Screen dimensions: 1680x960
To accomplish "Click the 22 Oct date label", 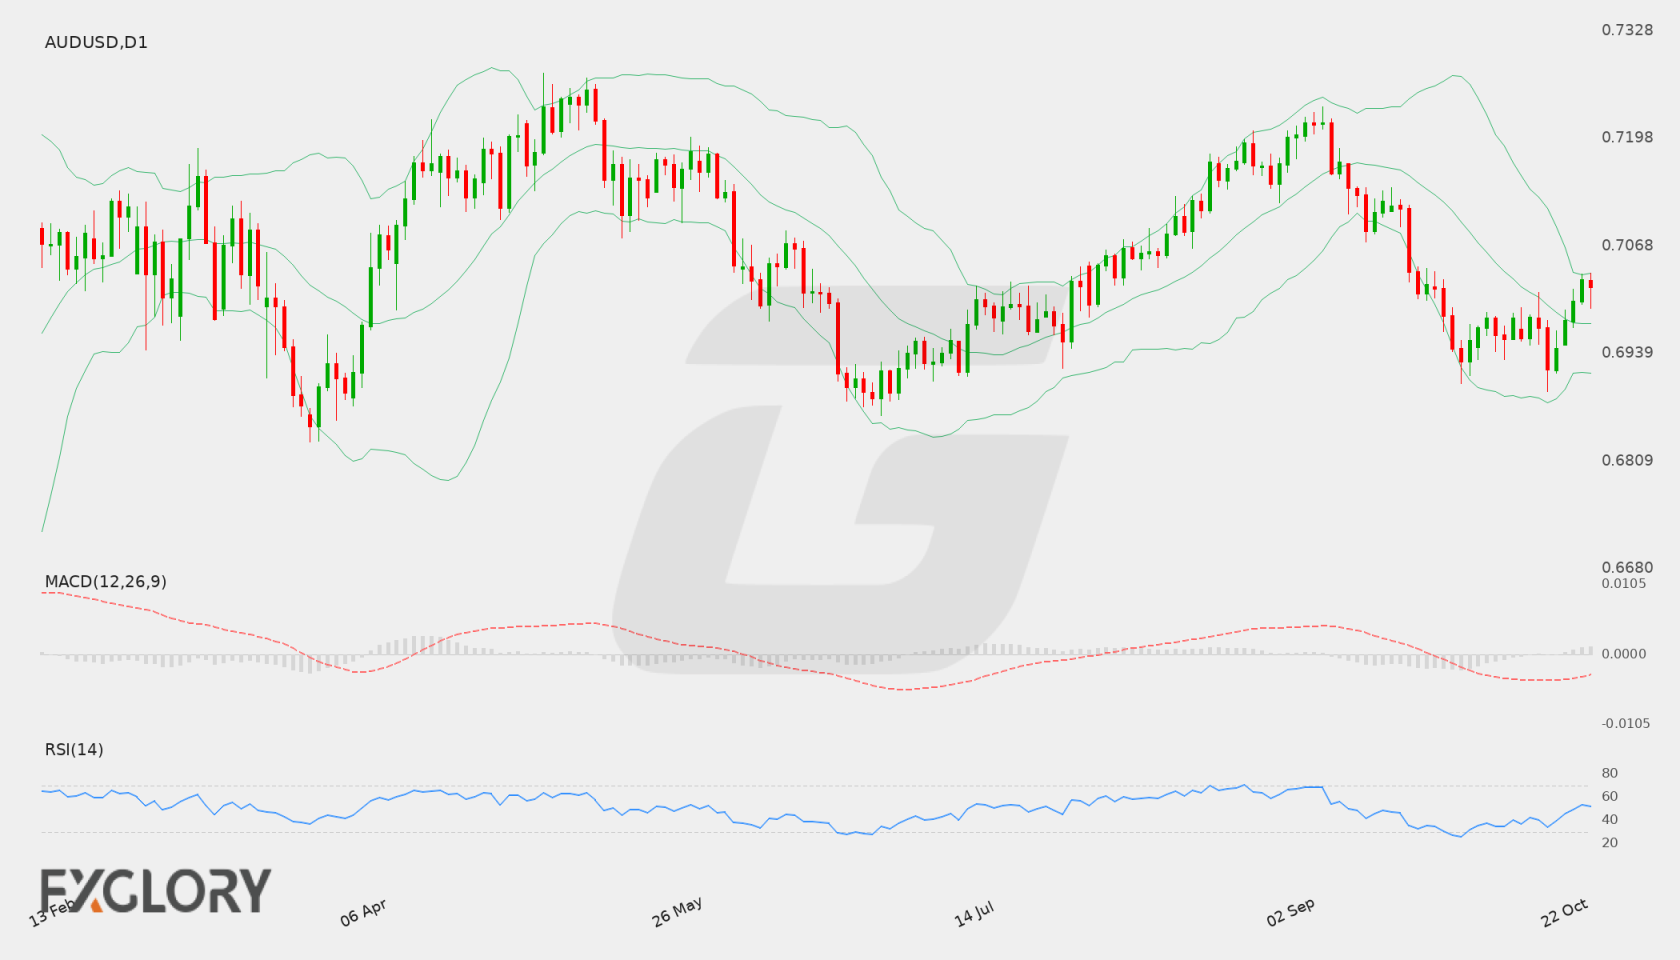I will pos(1564,912).
